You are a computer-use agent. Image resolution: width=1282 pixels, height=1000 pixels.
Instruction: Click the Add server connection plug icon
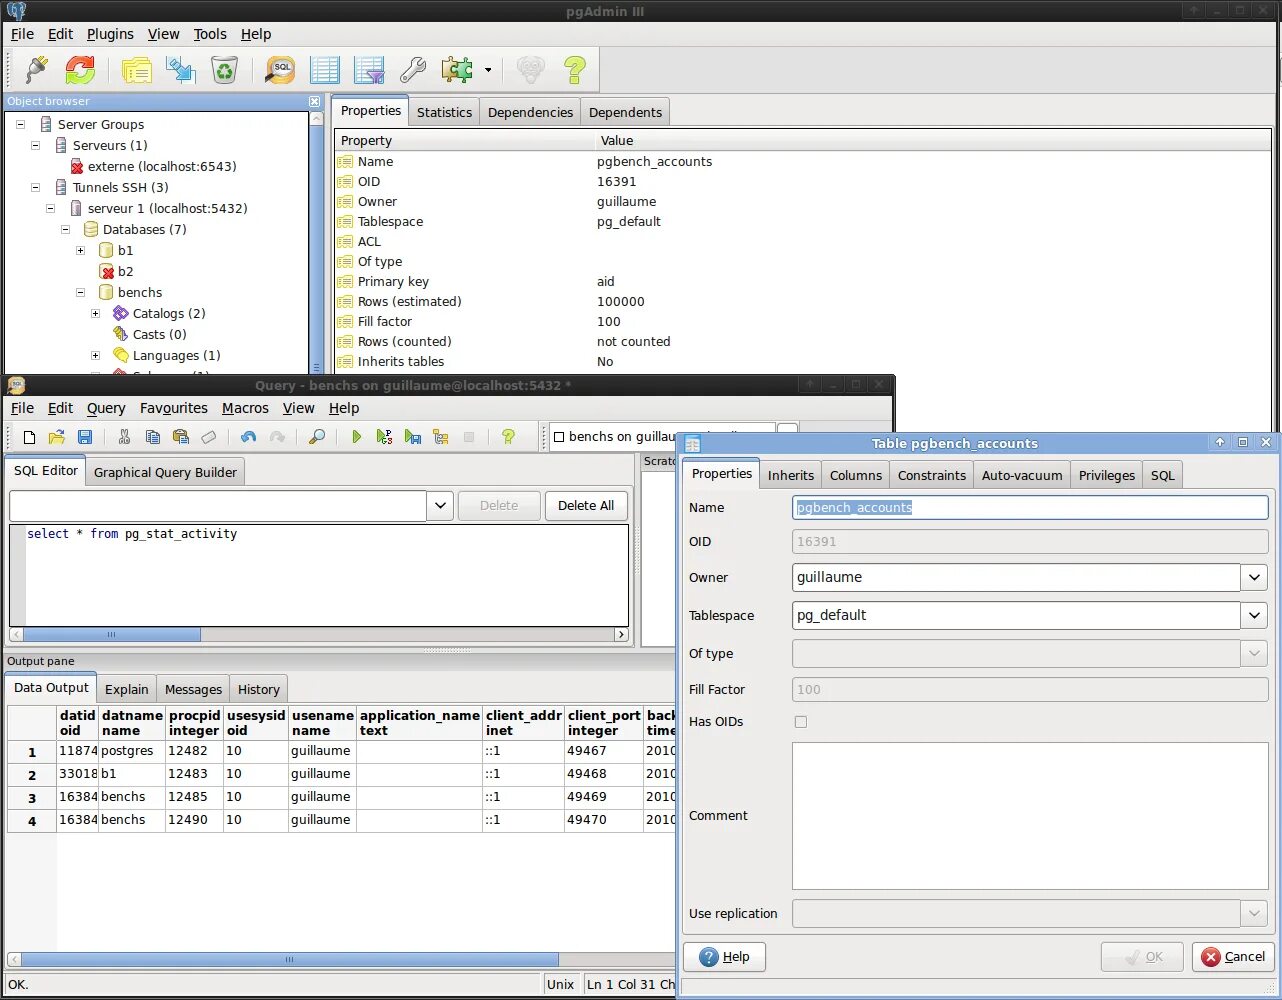click(37, 70)
